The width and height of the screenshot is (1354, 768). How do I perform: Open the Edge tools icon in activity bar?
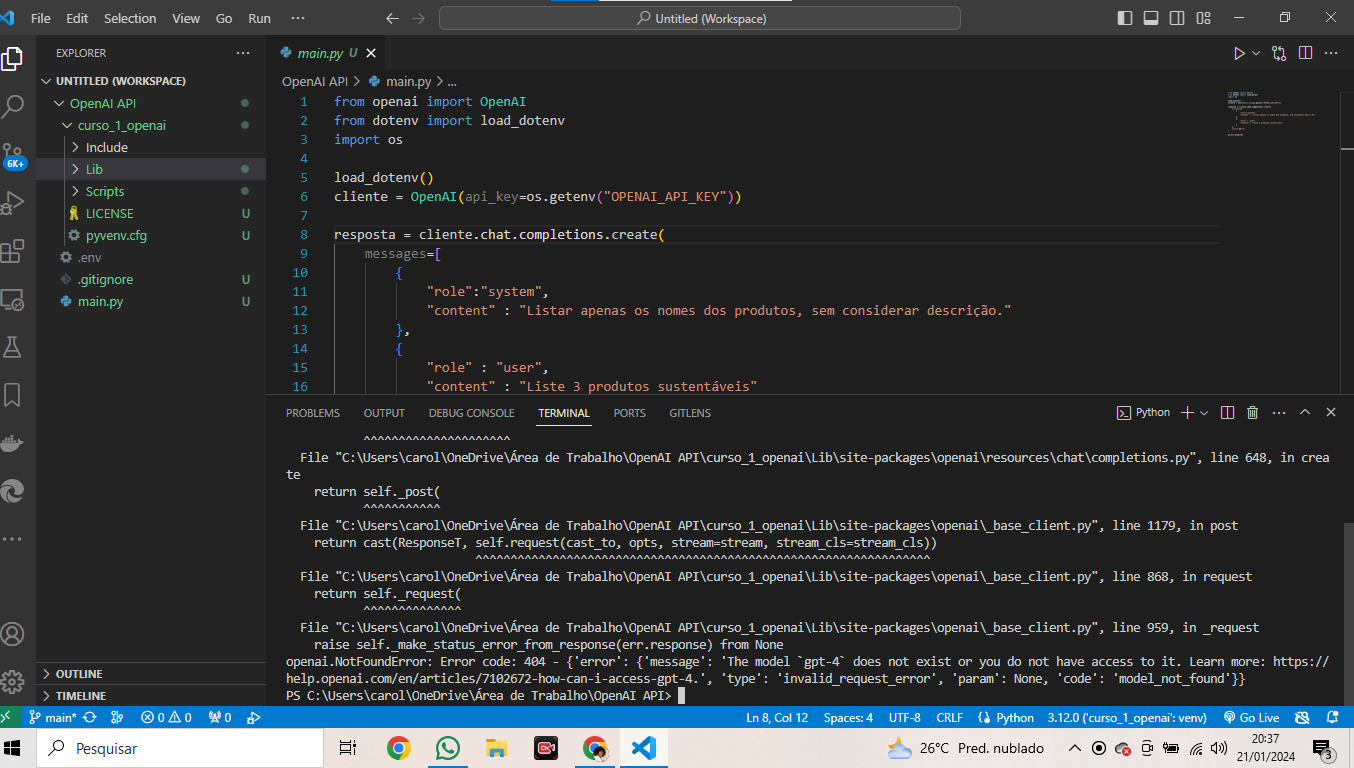click(x=13, y=490)
